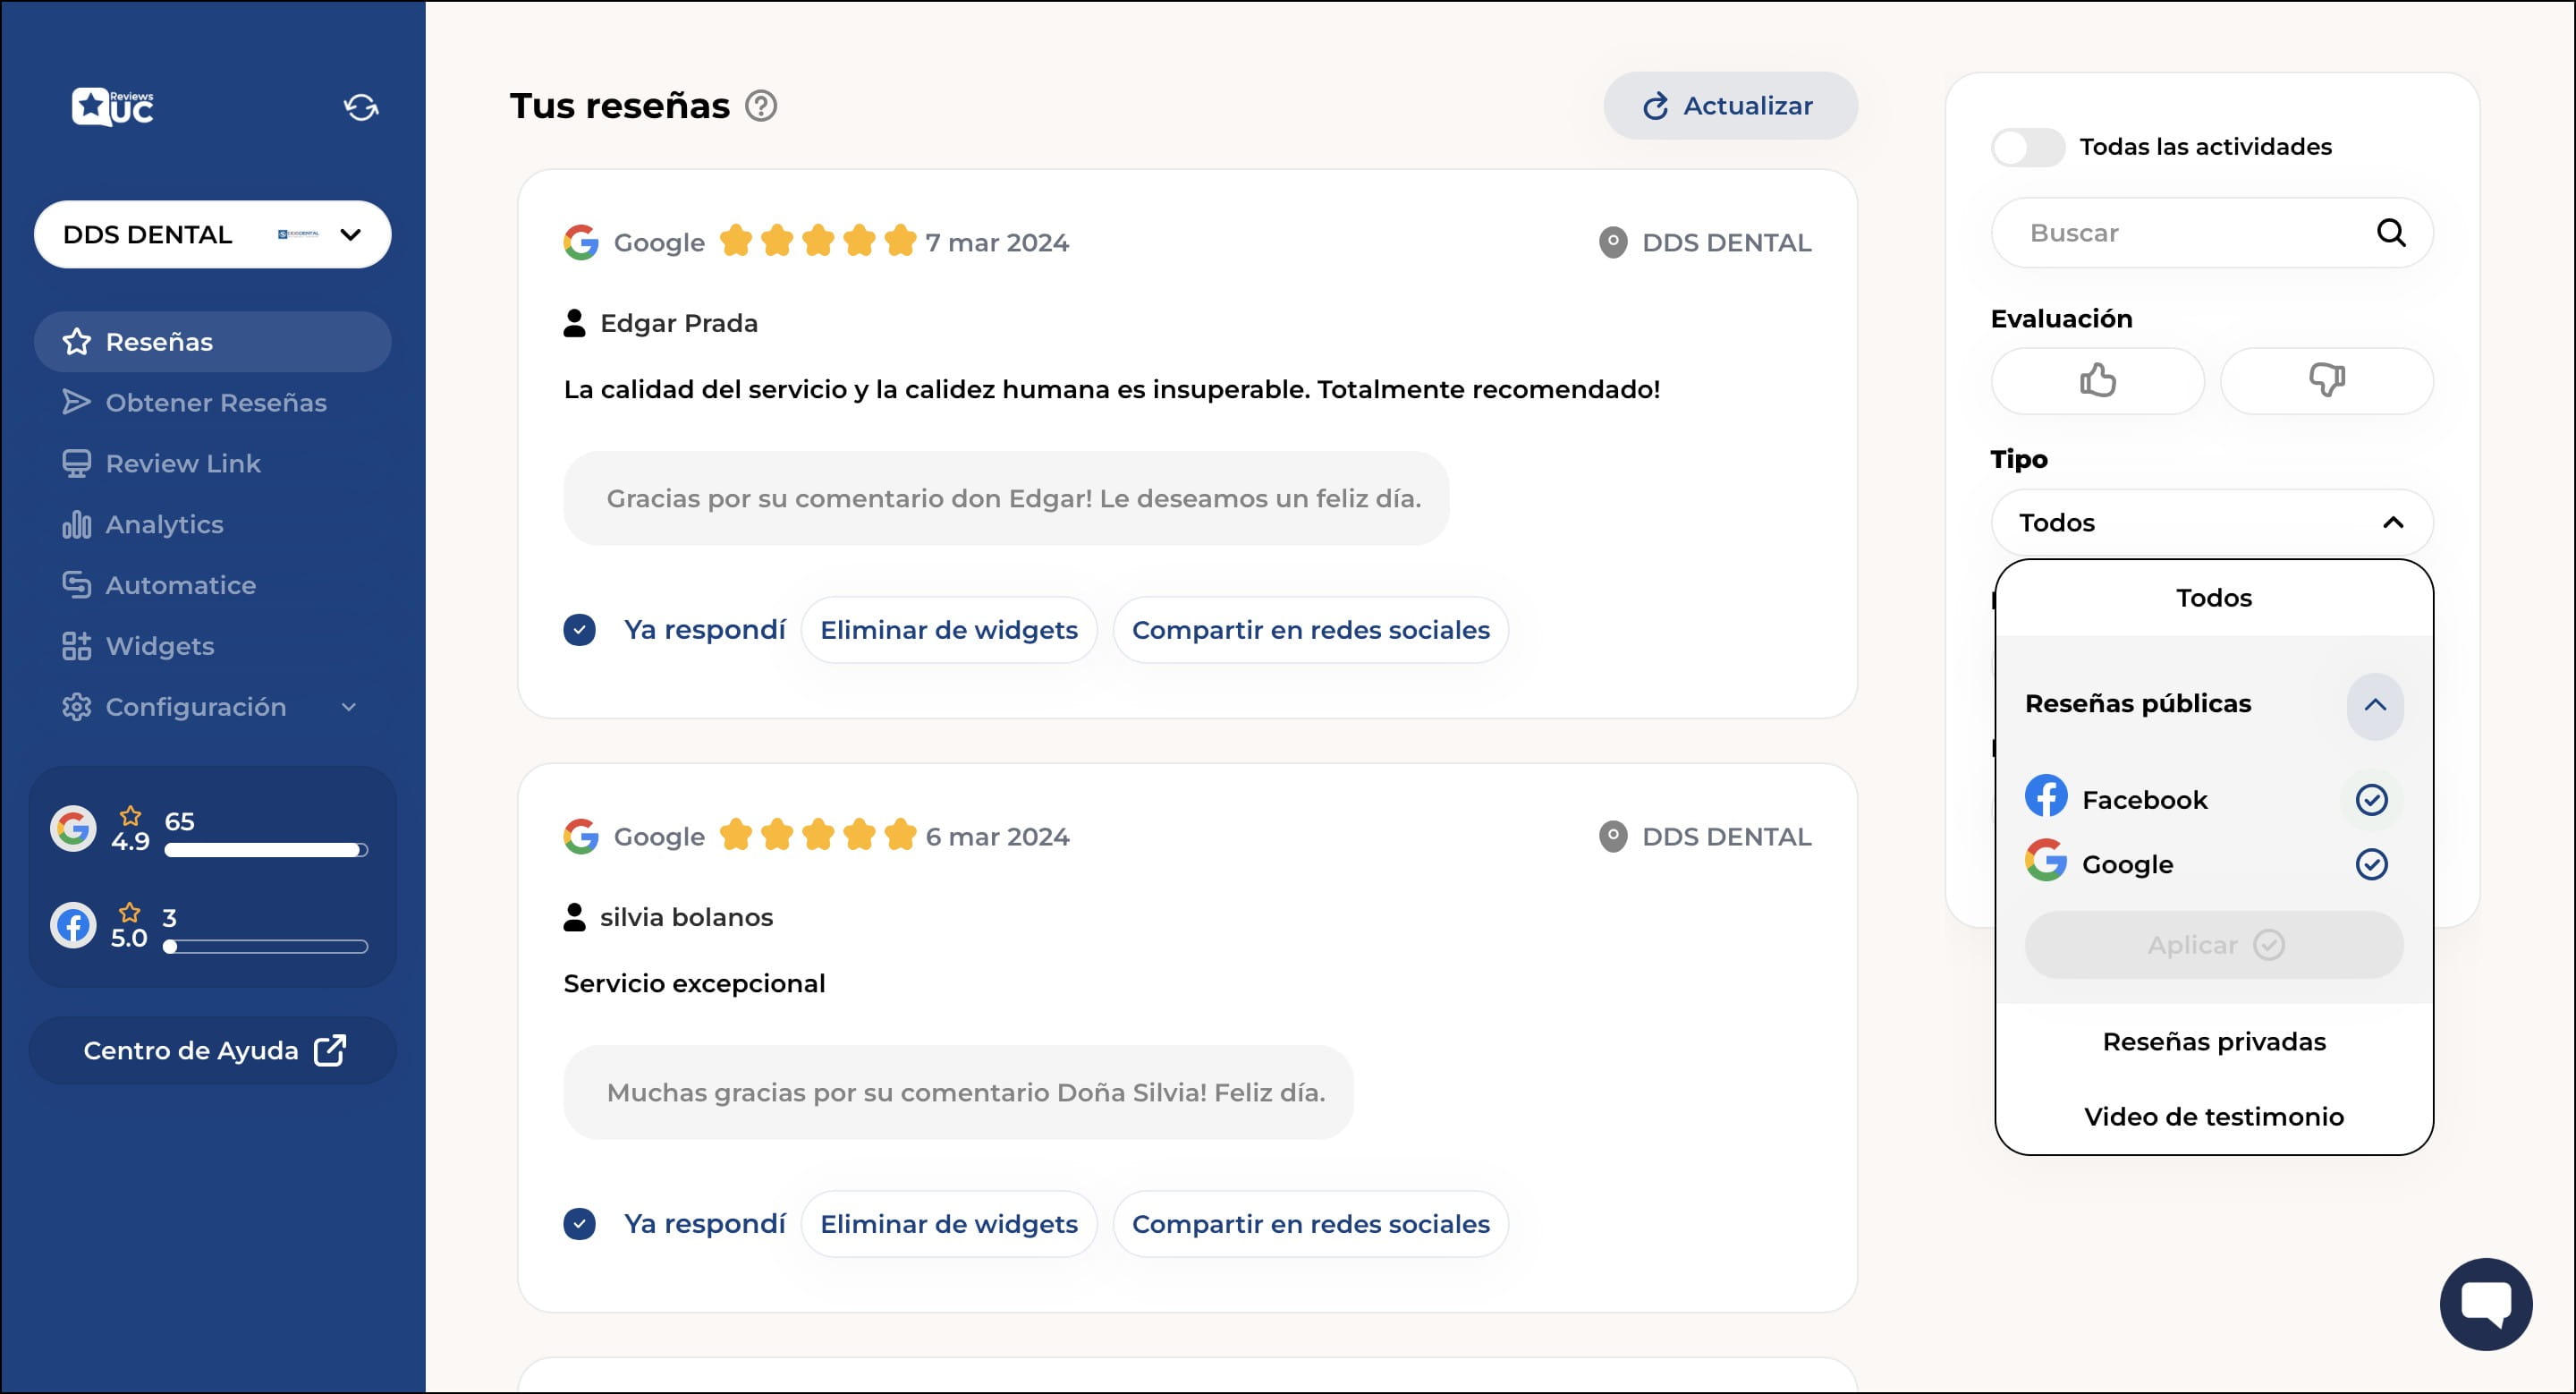Eliminar de widgets on Edgar Prada review

click(949, 630)
